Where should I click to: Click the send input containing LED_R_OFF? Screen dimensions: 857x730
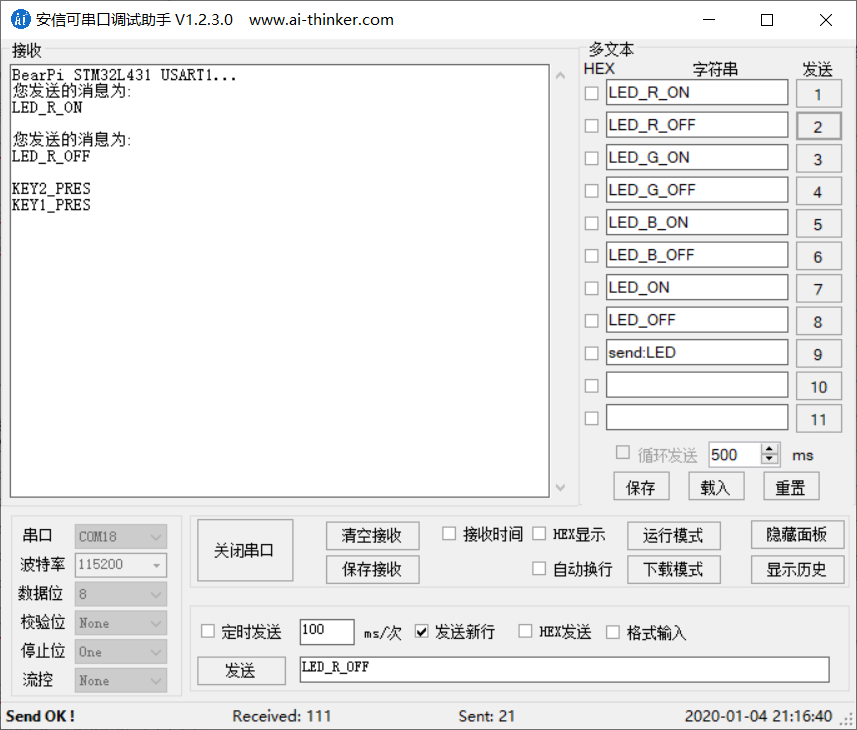565,669
